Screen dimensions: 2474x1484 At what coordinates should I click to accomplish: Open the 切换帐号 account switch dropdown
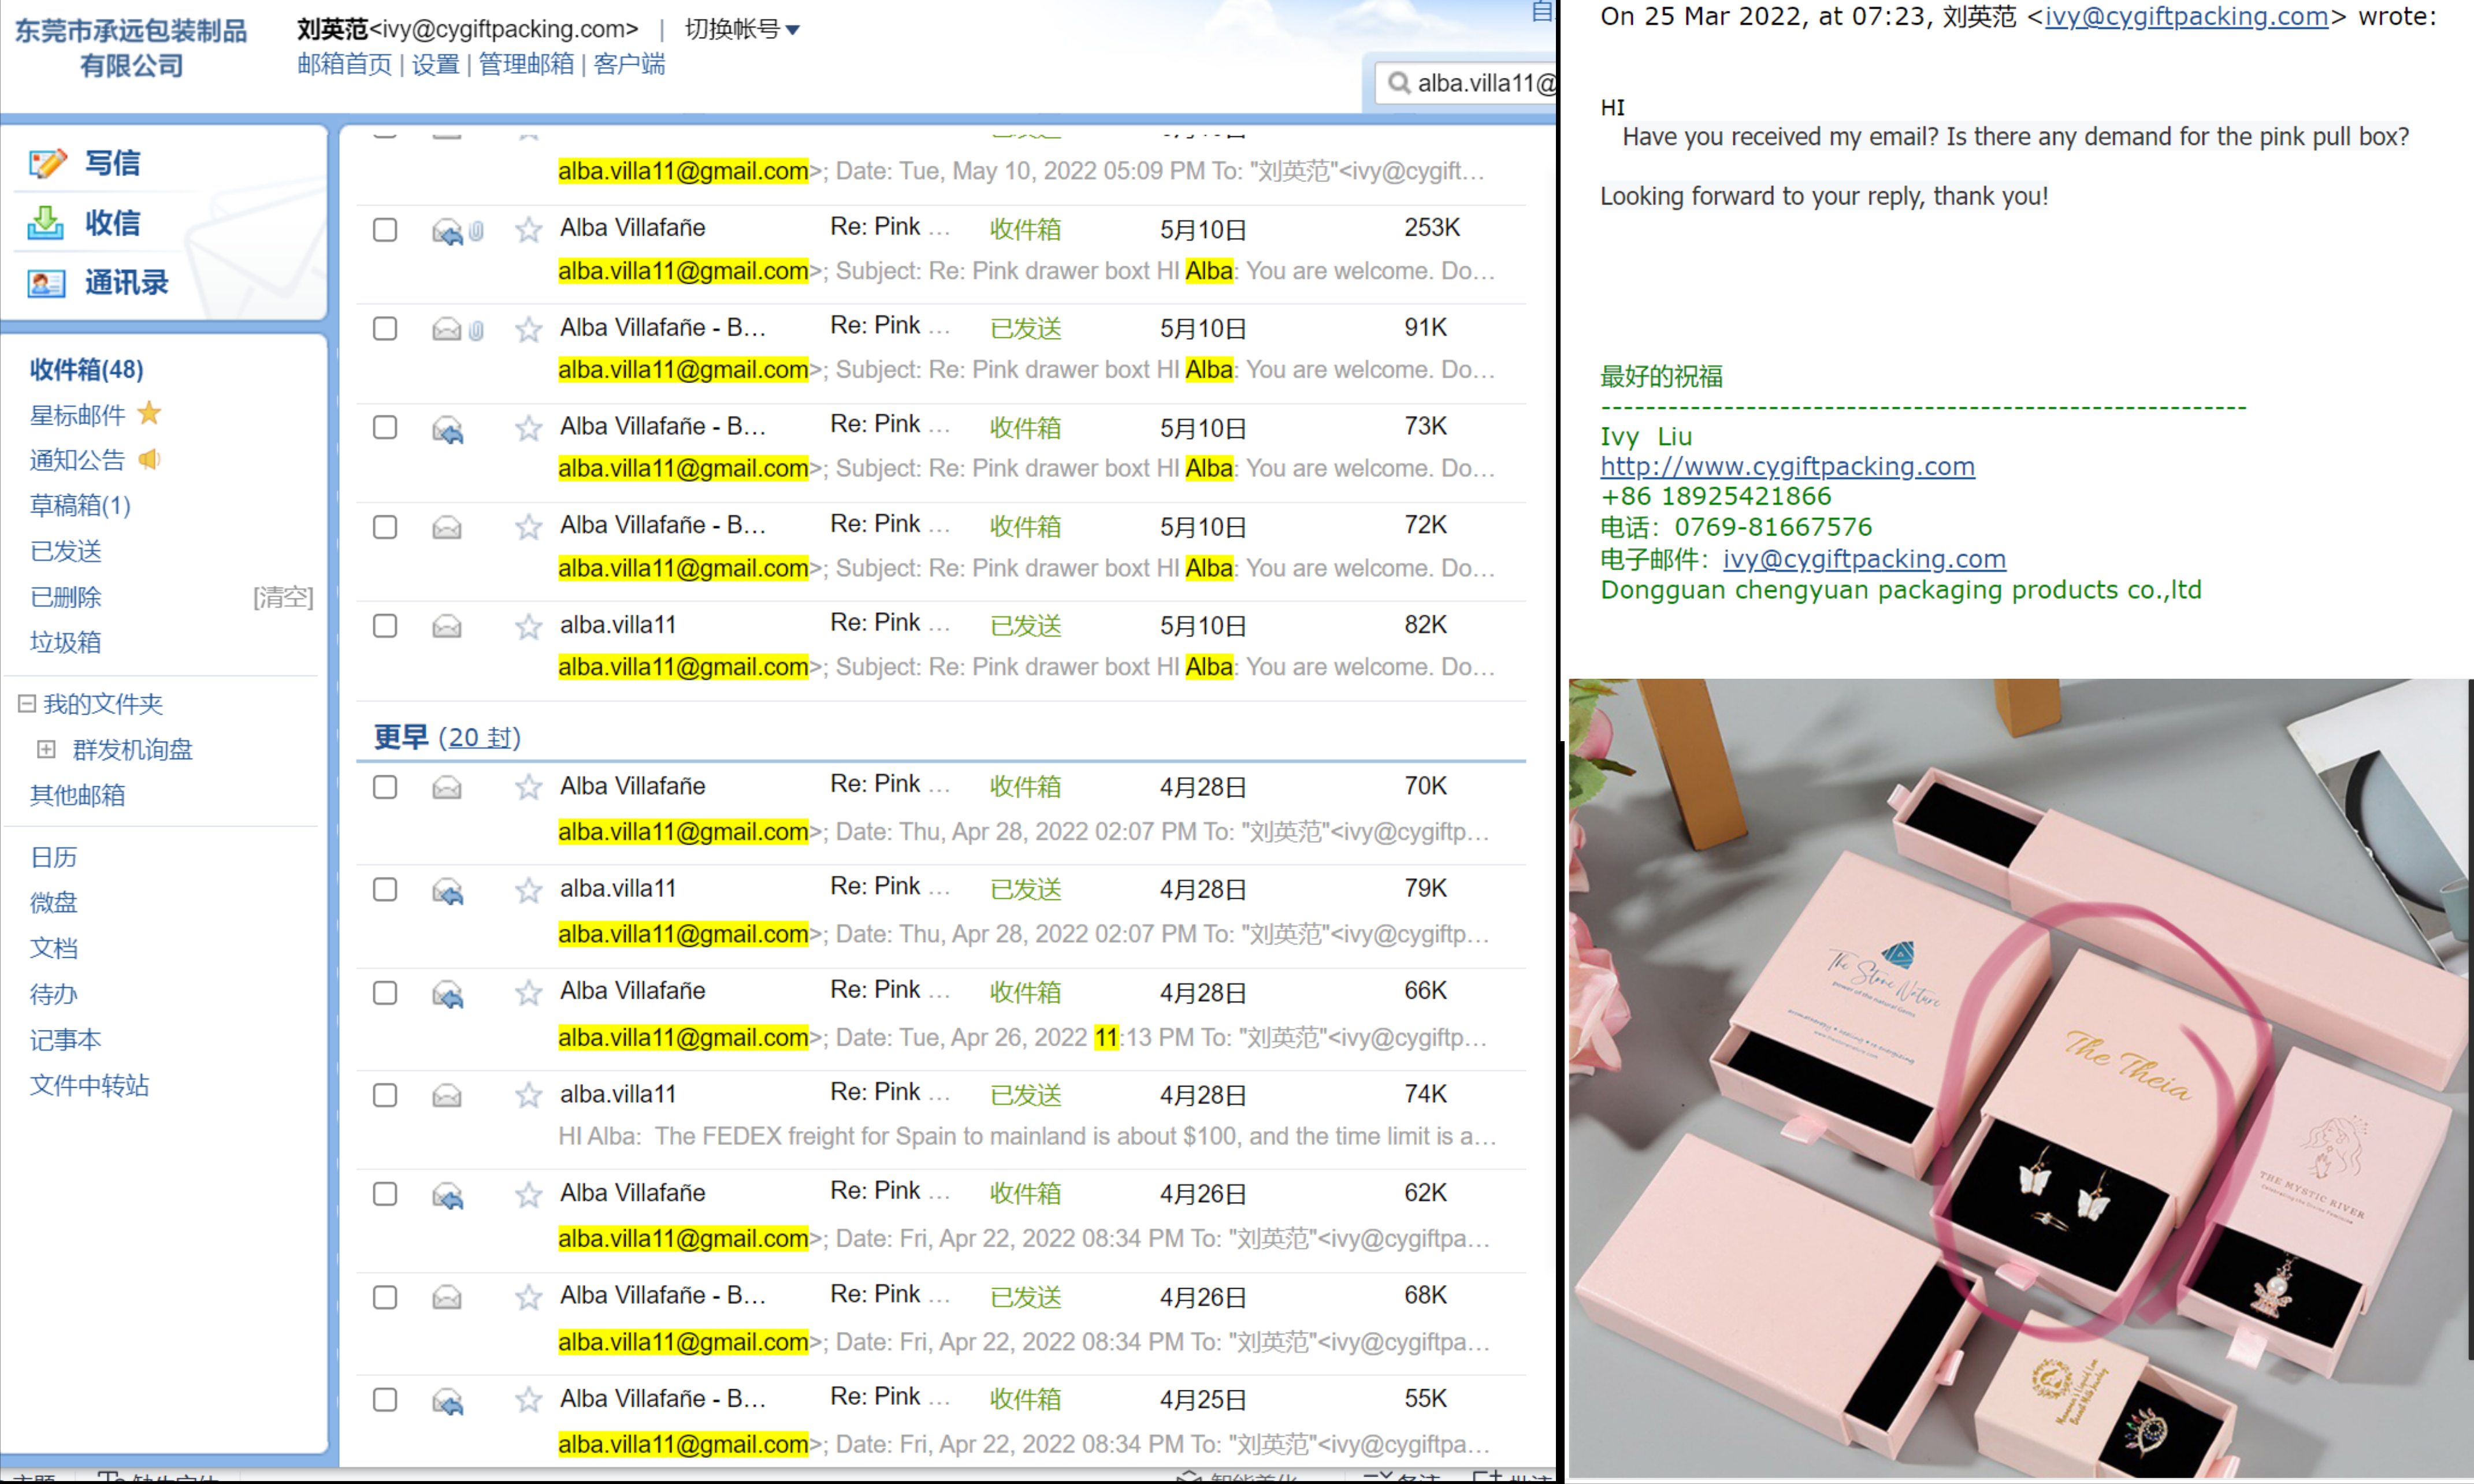click(742, 29)
